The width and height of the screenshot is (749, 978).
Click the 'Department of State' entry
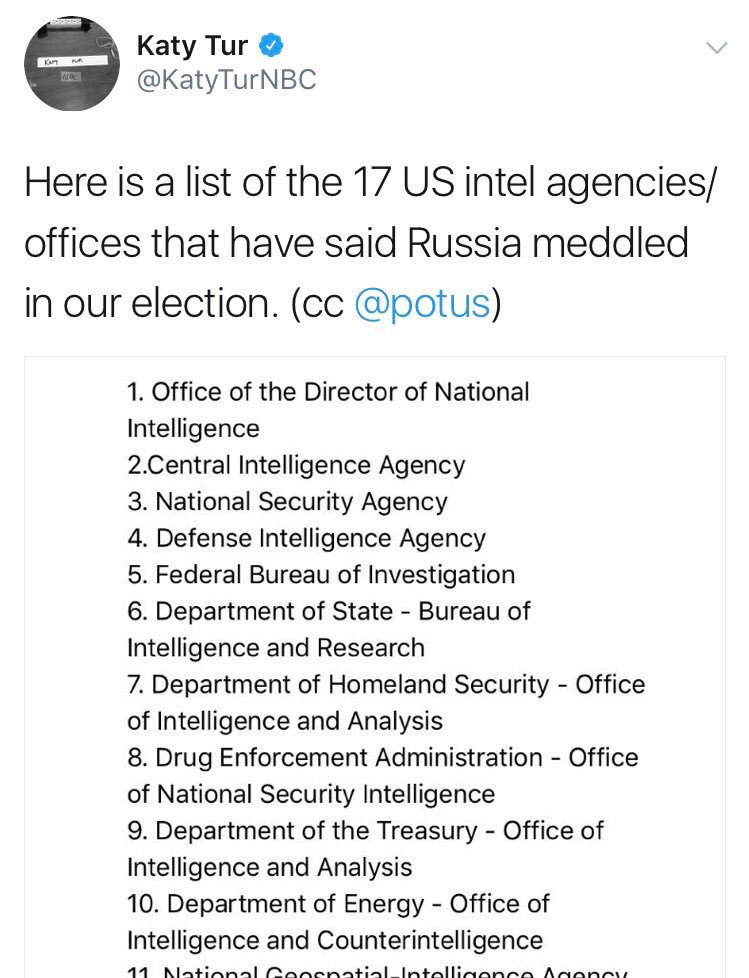click(330, 611)
